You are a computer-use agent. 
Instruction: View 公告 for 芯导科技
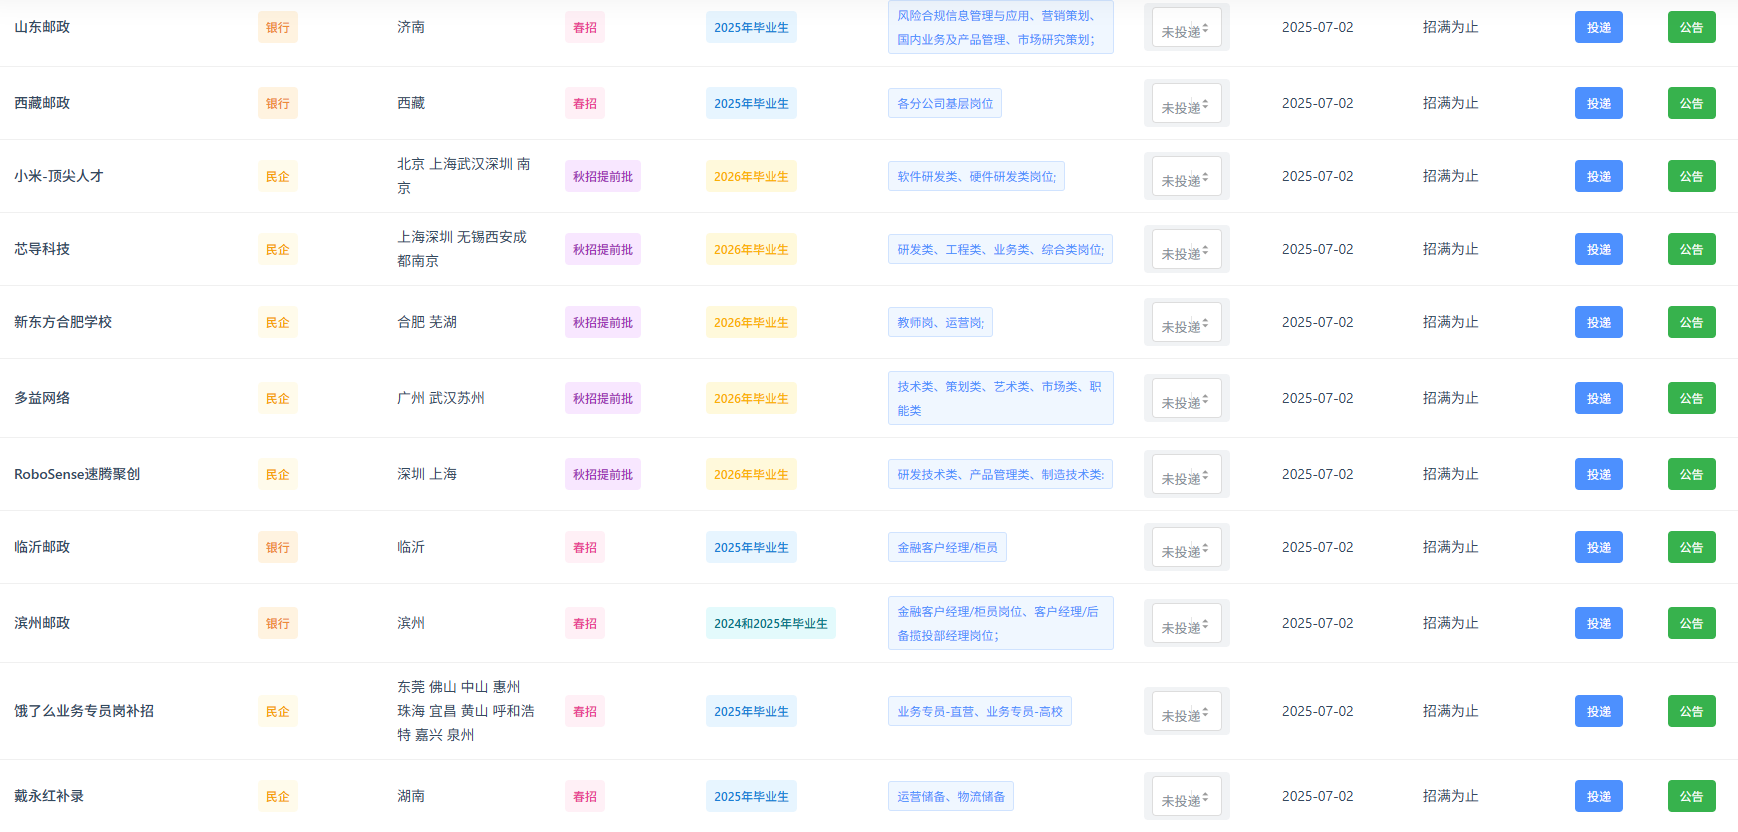point(1691,249)
